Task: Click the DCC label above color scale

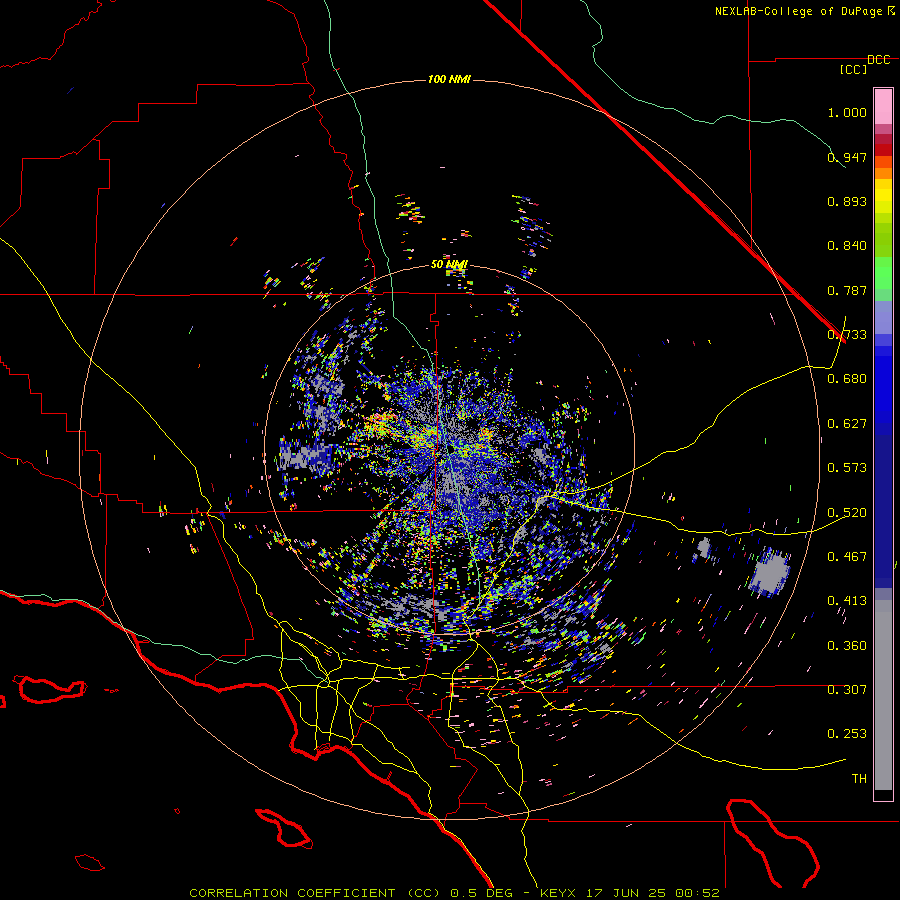Action: [878, 60]
